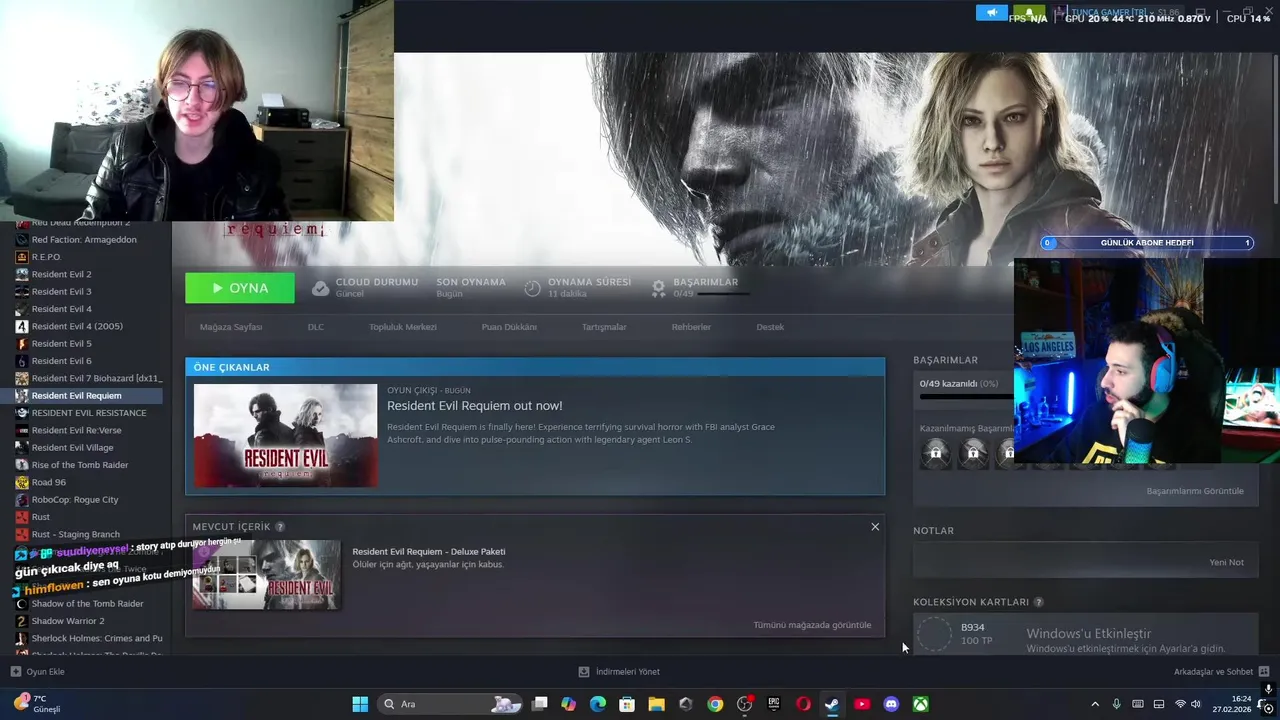Open Google Chrome from the taskbar

715,704
